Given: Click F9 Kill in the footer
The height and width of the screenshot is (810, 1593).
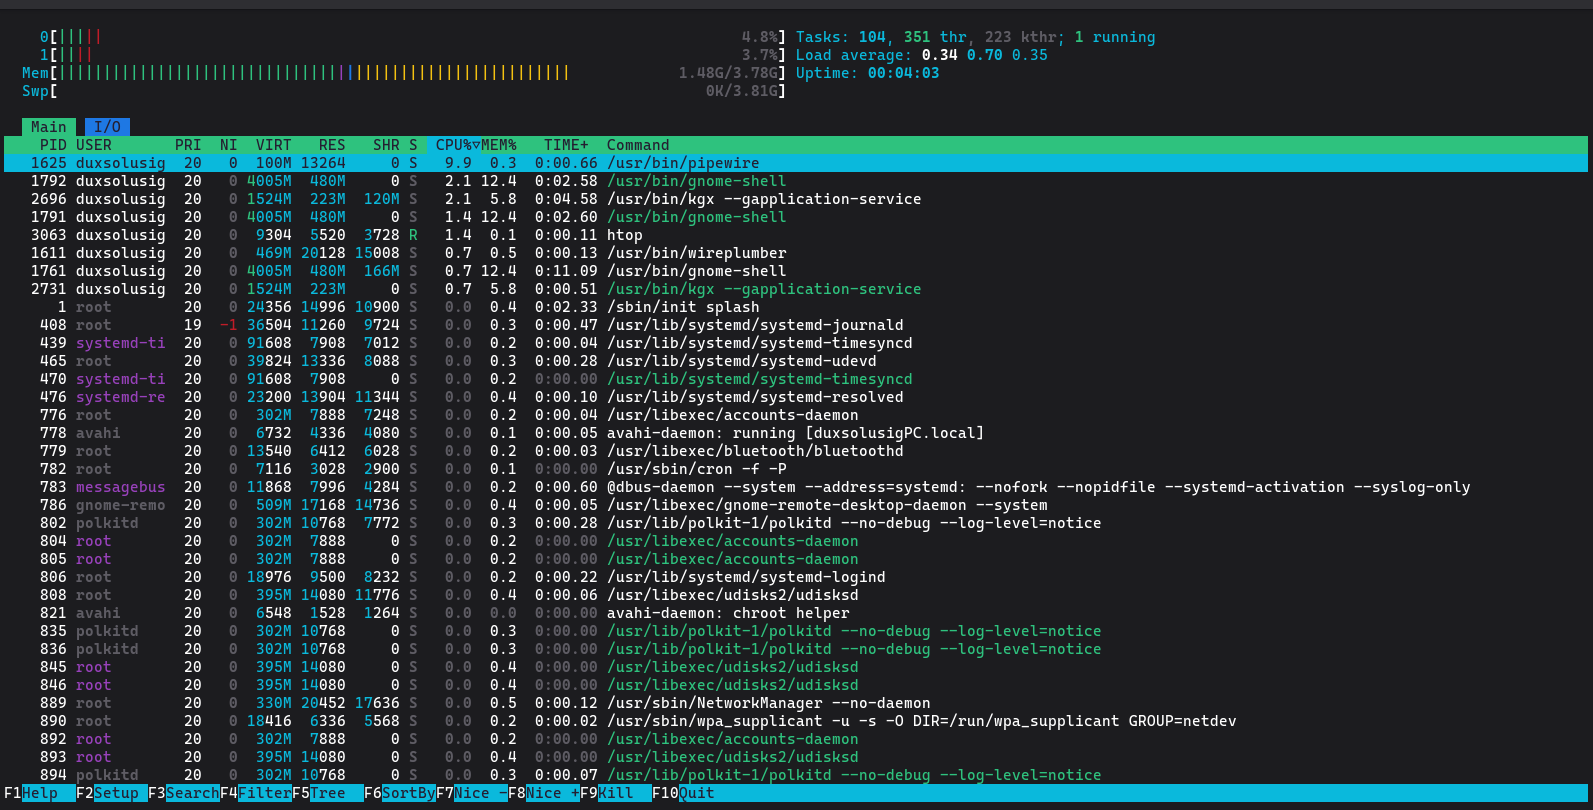Looking at the screenshot, I should tap(616, 793).
